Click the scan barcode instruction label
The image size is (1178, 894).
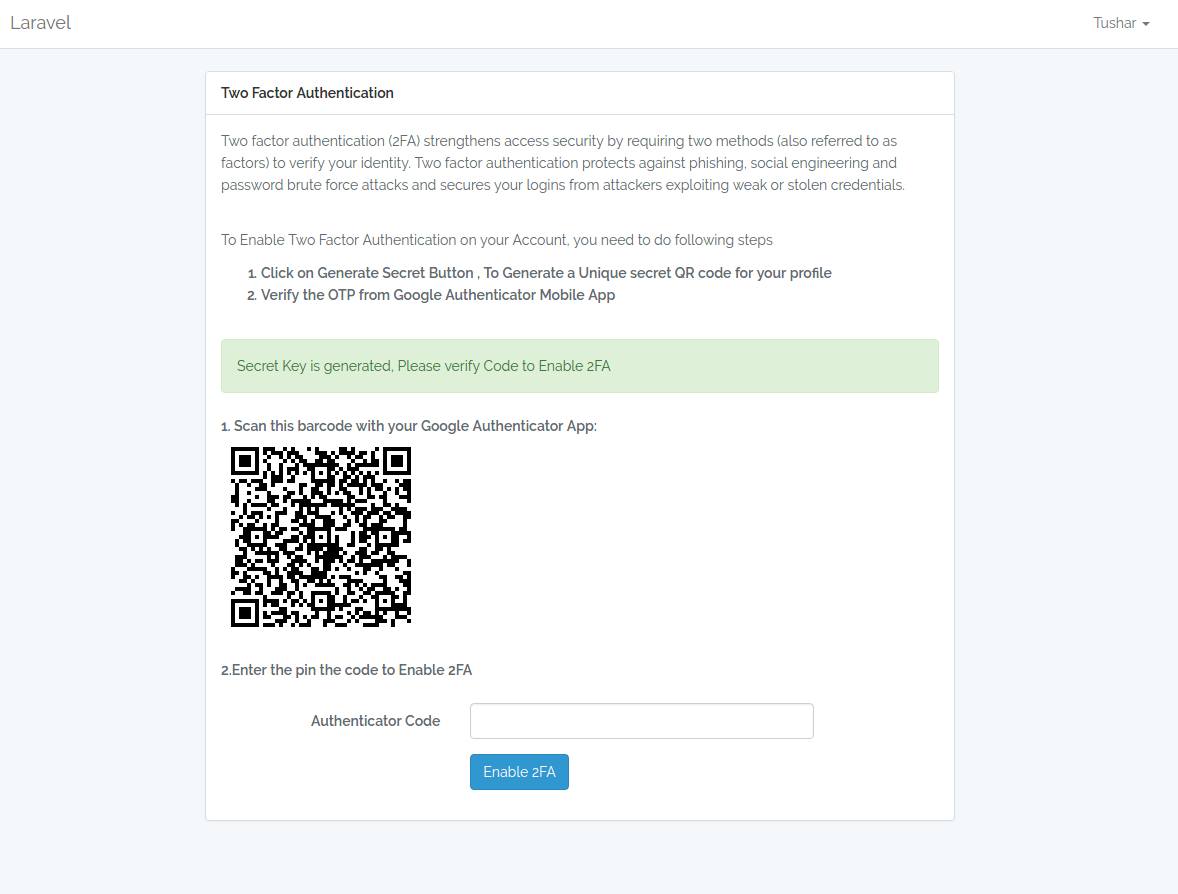tap(409, 425)
